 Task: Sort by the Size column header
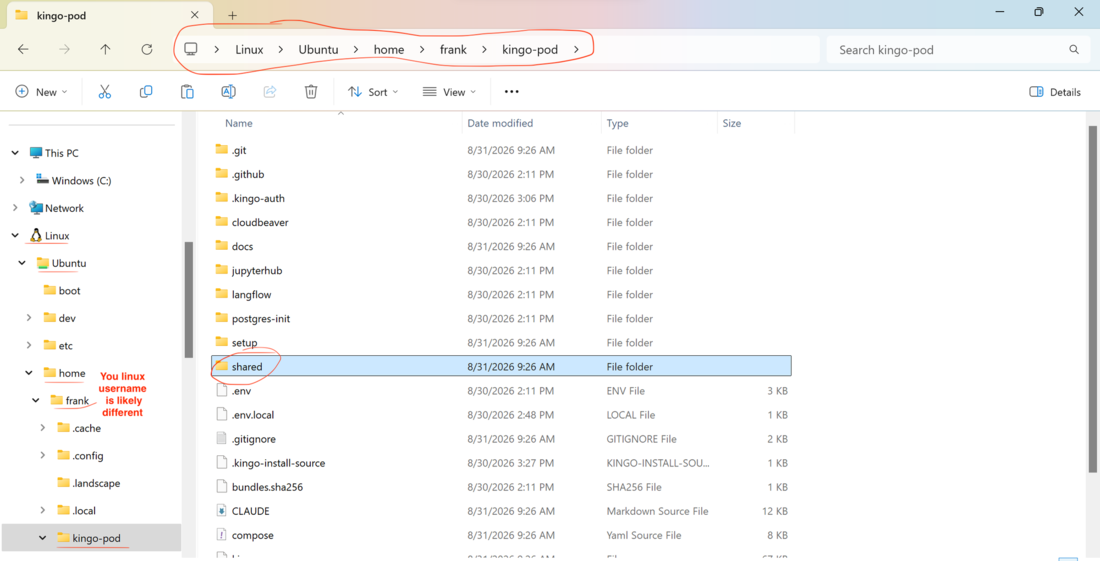(732, 123)
